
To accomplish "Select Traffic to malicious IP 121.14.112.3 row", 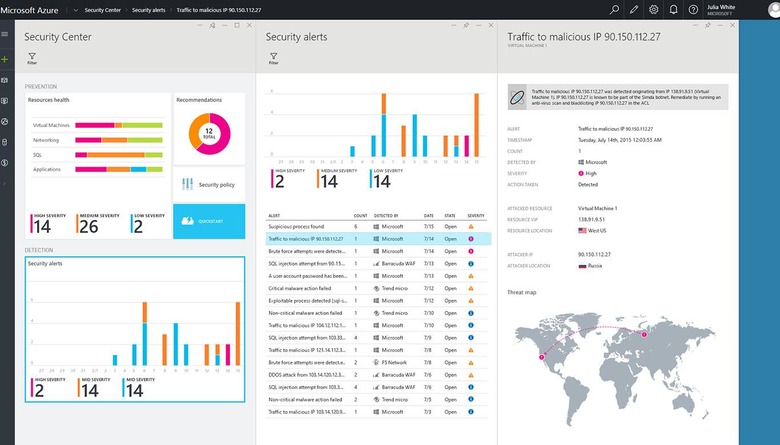I will click(377, 350).
